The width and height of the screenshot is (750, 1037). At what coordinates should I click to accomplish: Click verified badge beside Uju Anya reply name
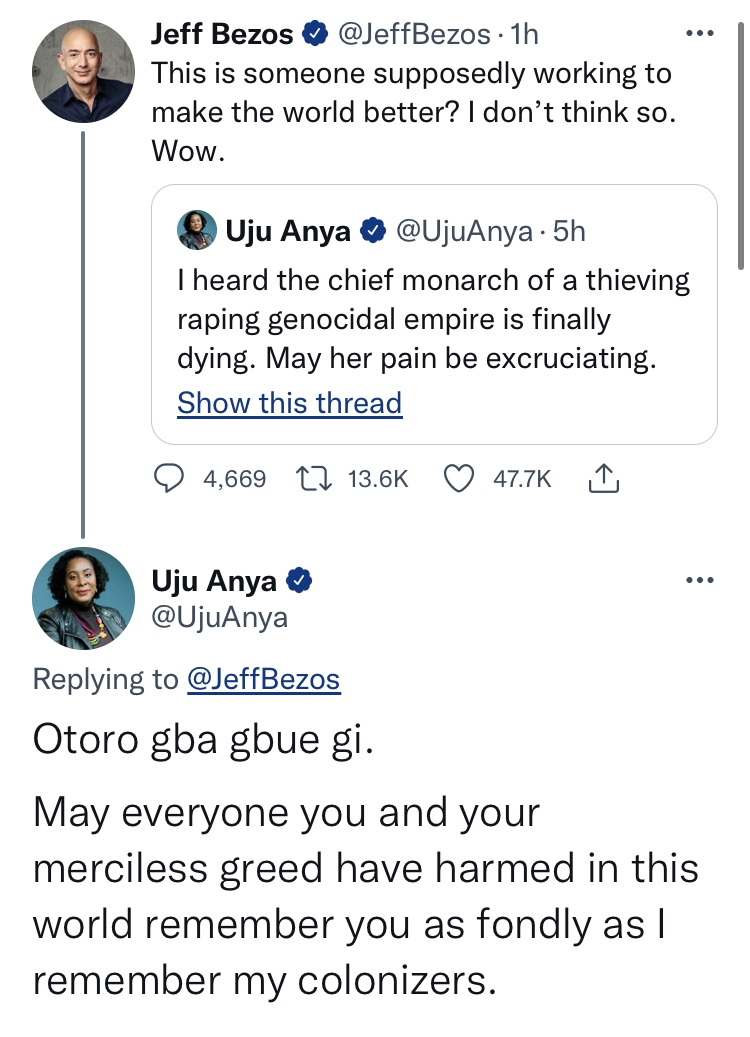(300, 580)
